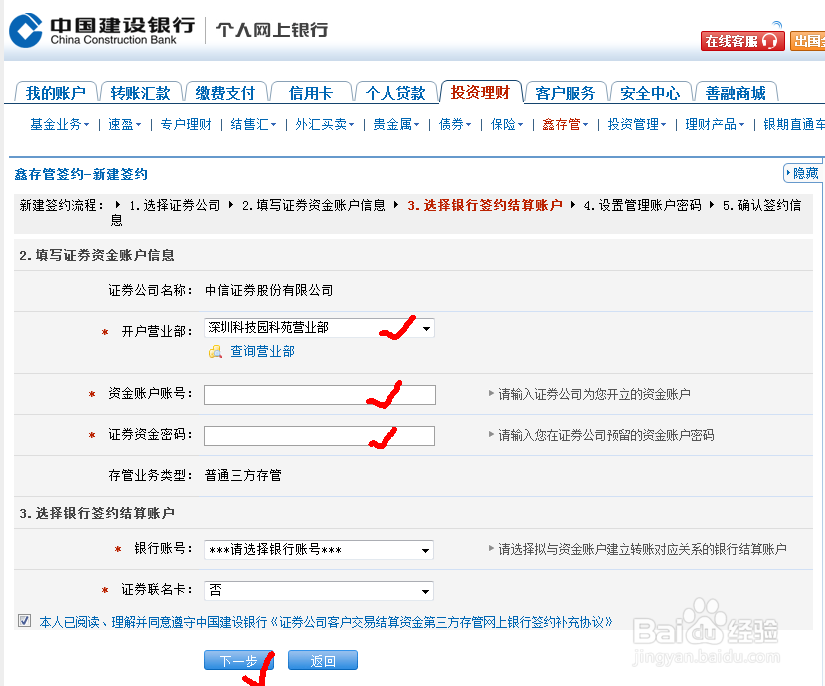Expand the 债券 submenu
The height and width of the screenshot is (686, 825).
pos(455,125)
